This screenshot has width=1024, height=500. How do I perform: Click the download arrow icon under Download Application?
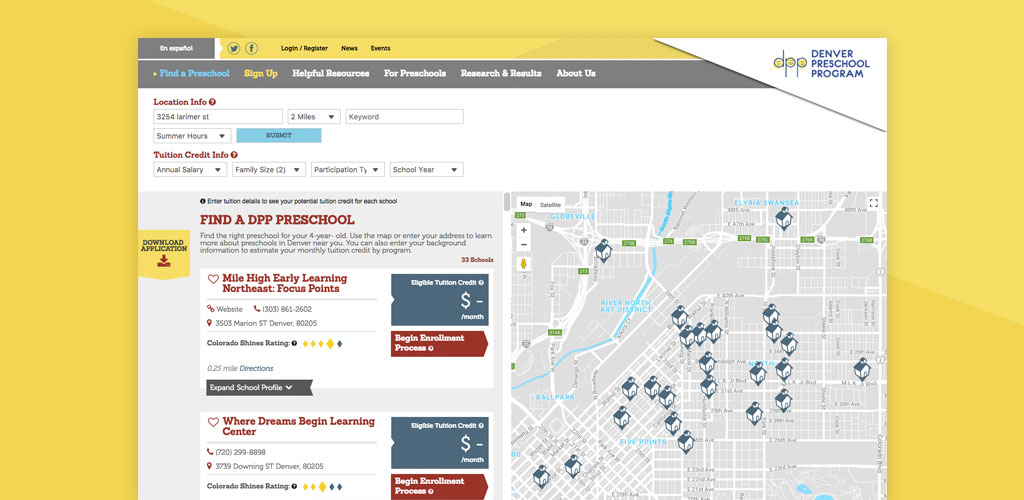pos(164,261)
